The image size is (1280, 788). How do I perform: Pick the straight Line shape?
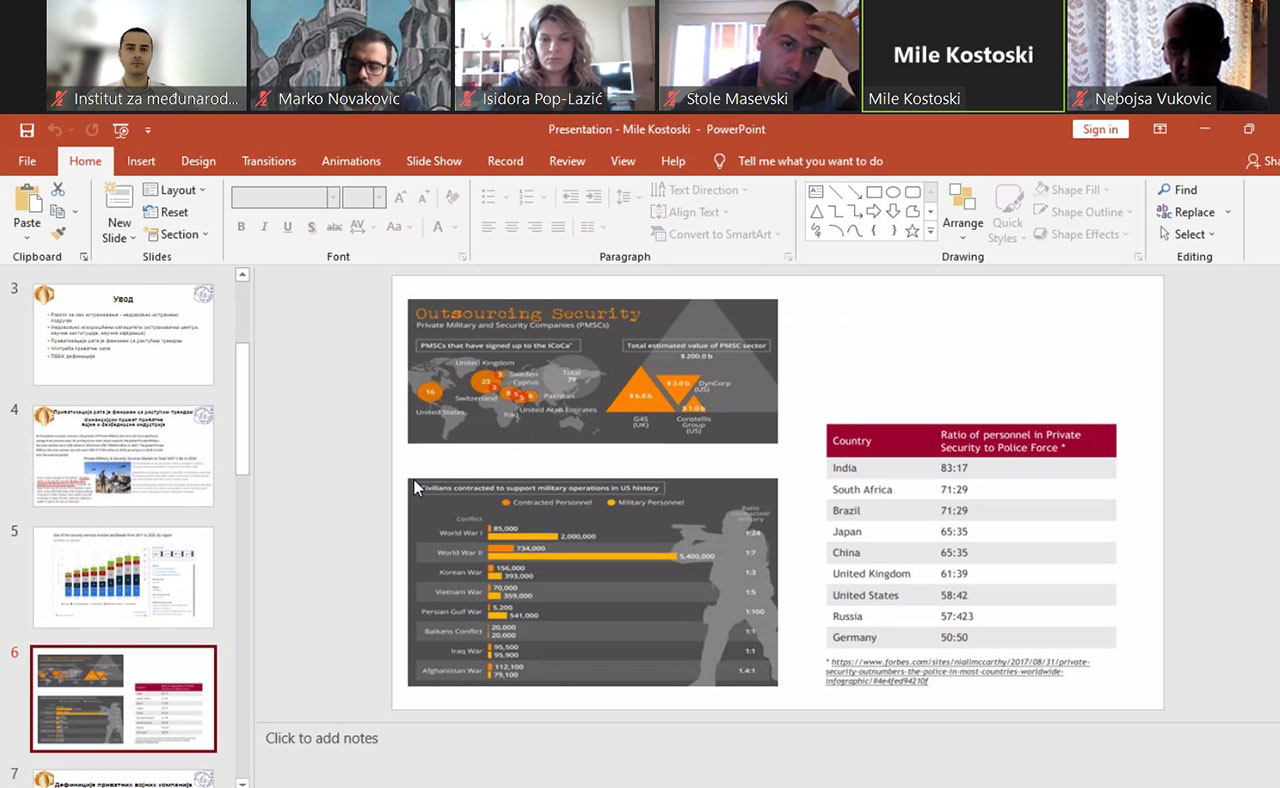click(x=835, y=192)
